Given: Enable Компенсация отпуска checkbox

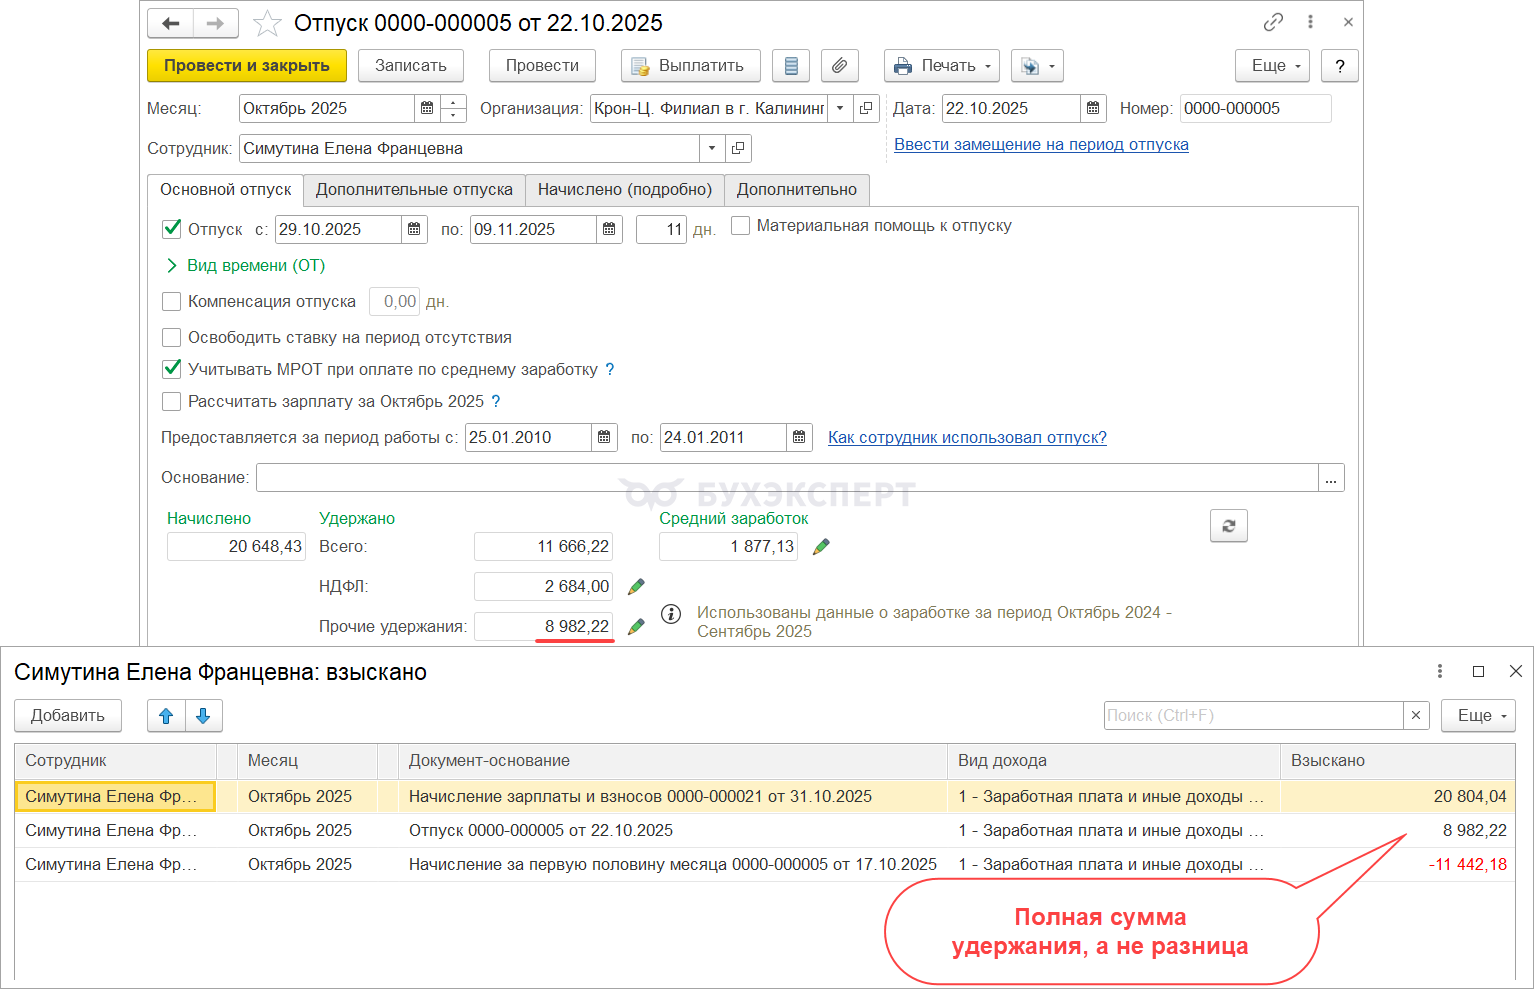Looking at the screenshot, I should (172, 301).
